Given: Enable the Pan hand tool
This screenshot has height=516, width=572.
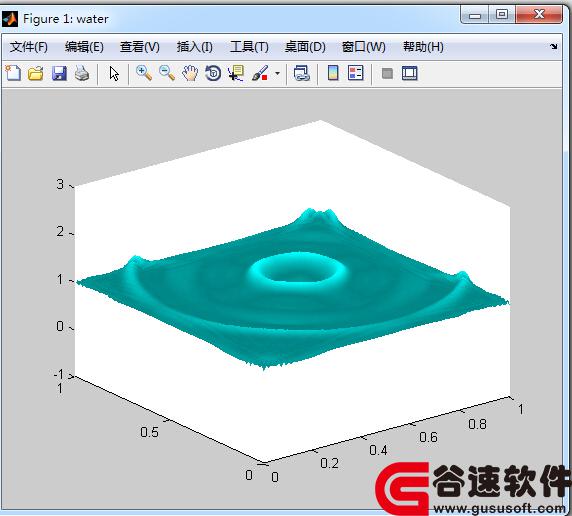Looking at the screenshot, I should click(x=190, y=73).
